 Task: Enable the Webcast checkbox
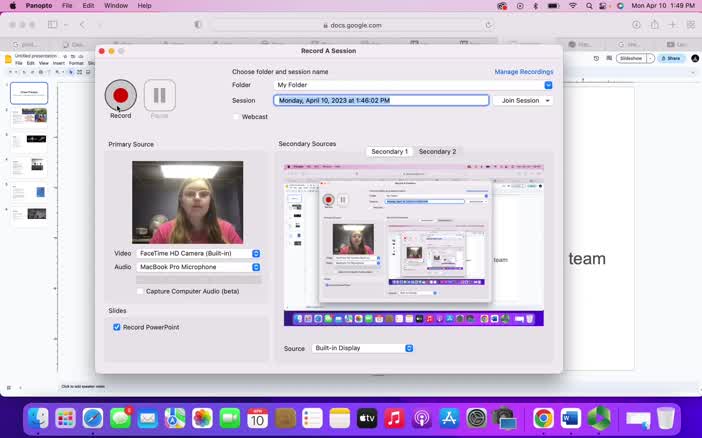[x=237, y=117]
